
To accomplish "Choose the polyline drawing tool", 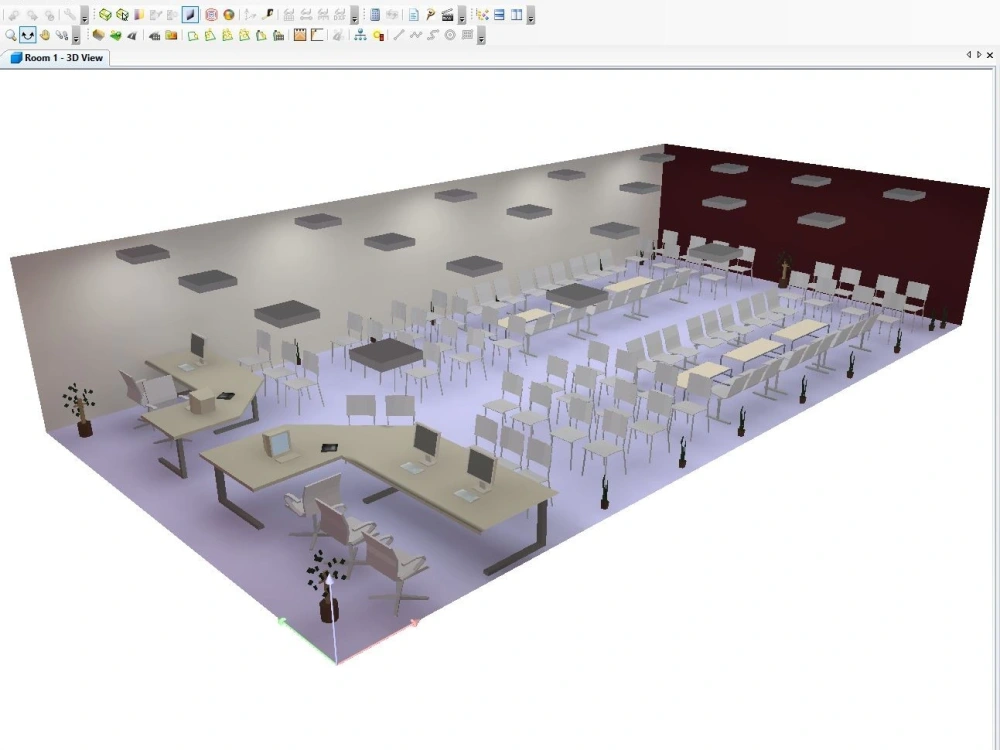I will (416, 35).
